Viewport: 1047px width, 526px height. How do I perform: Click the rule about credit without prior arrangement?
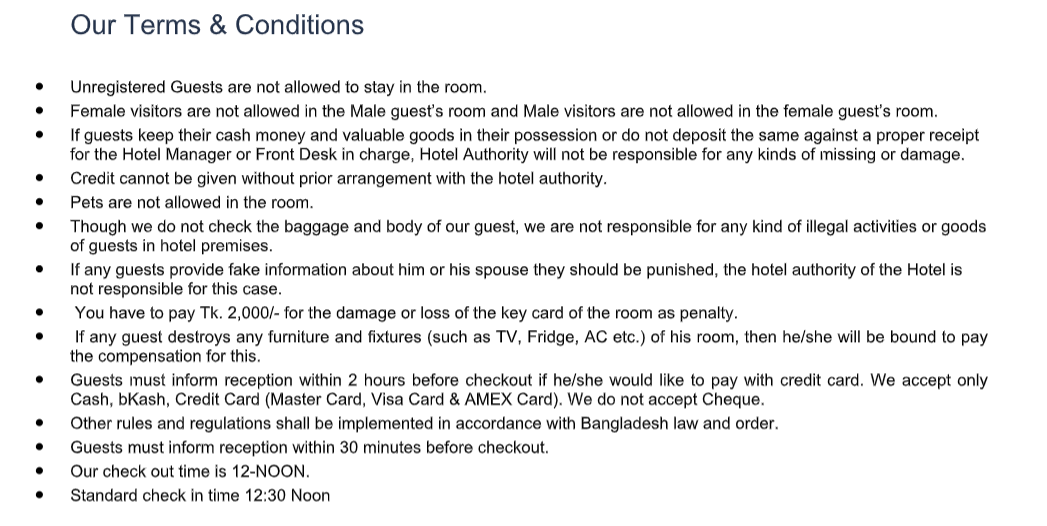coord(338,179)
